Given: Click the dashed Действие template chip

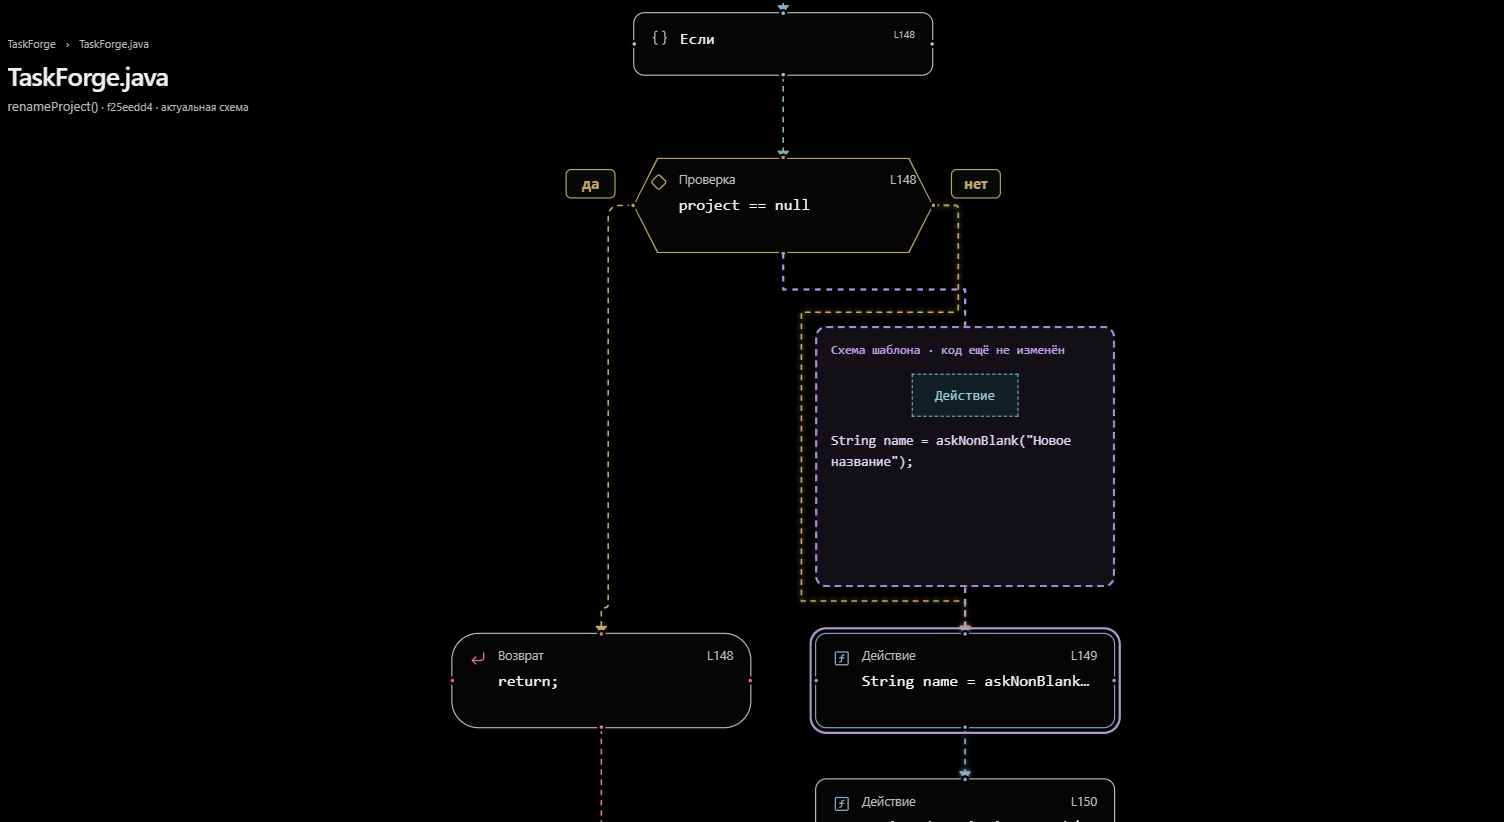Looking at the screenshot, I should (x=965, y=395).
